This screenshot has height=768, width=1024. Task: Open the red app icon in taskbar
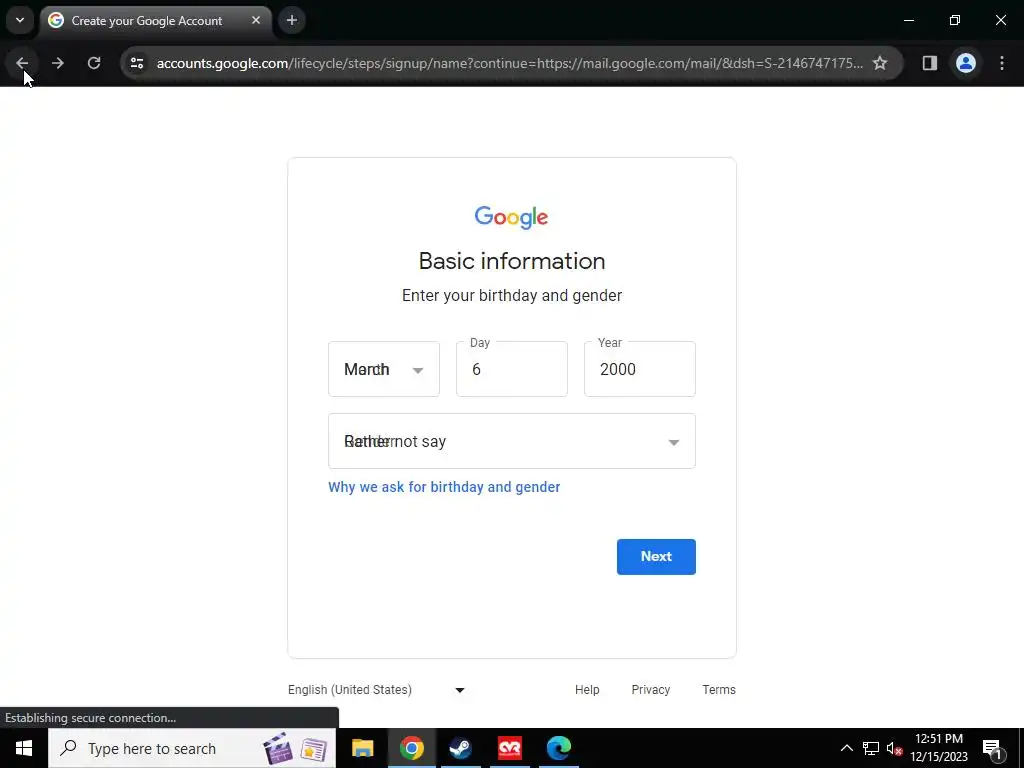509,748
